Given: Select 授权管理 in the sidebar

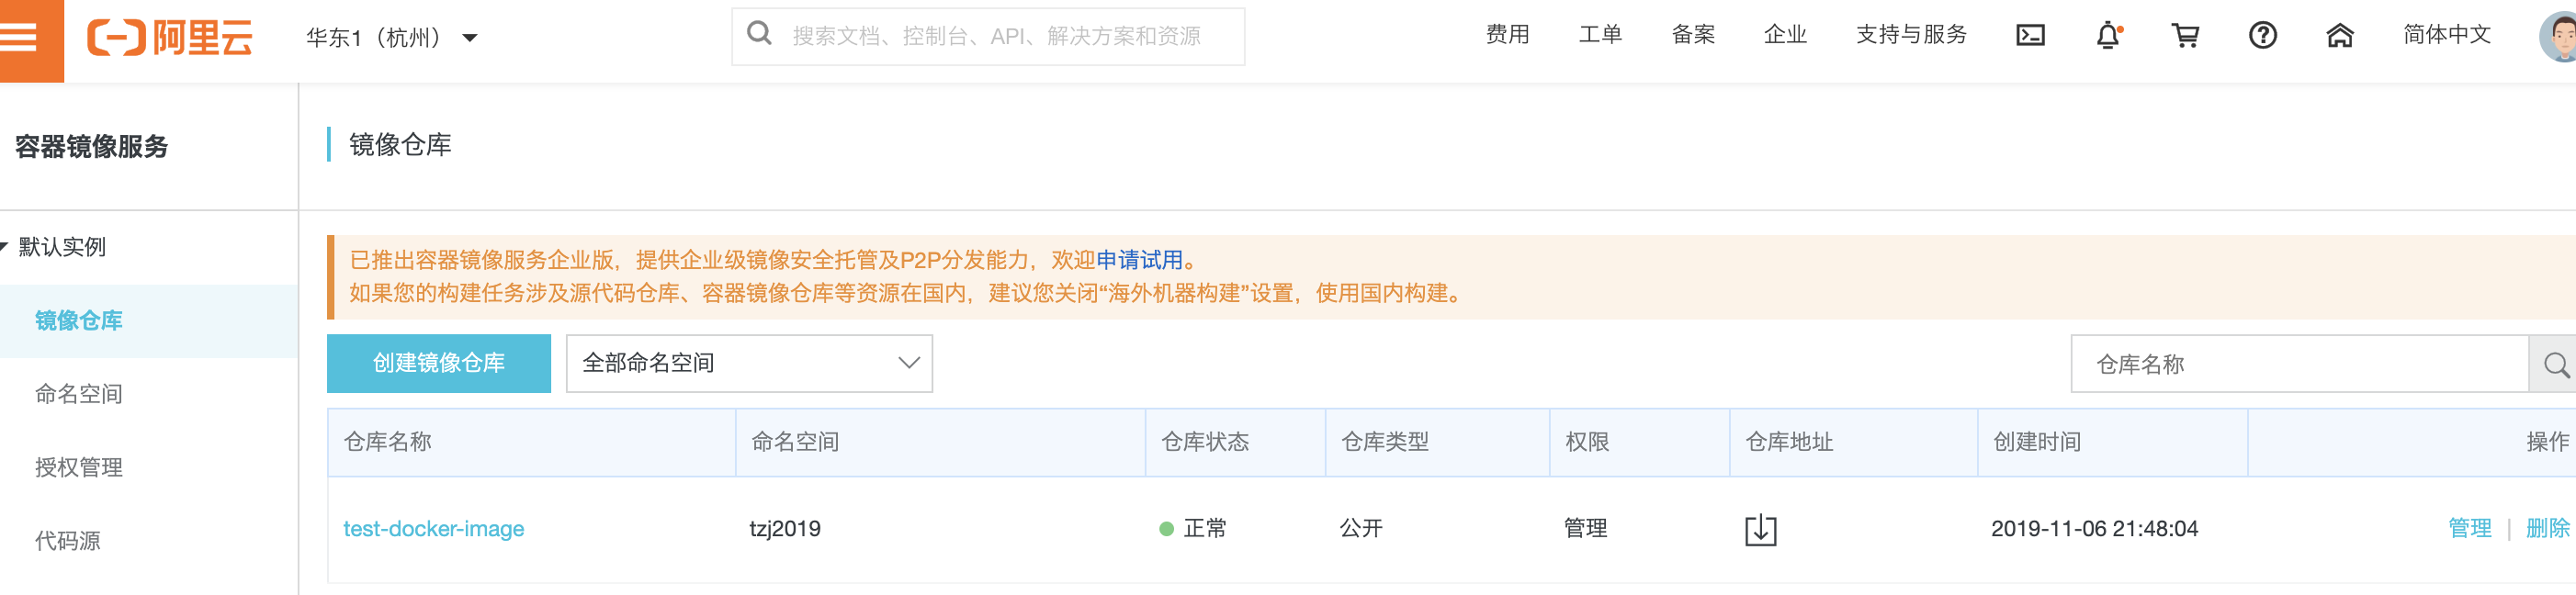Looking at the screenshot, I should click(79, 467).
